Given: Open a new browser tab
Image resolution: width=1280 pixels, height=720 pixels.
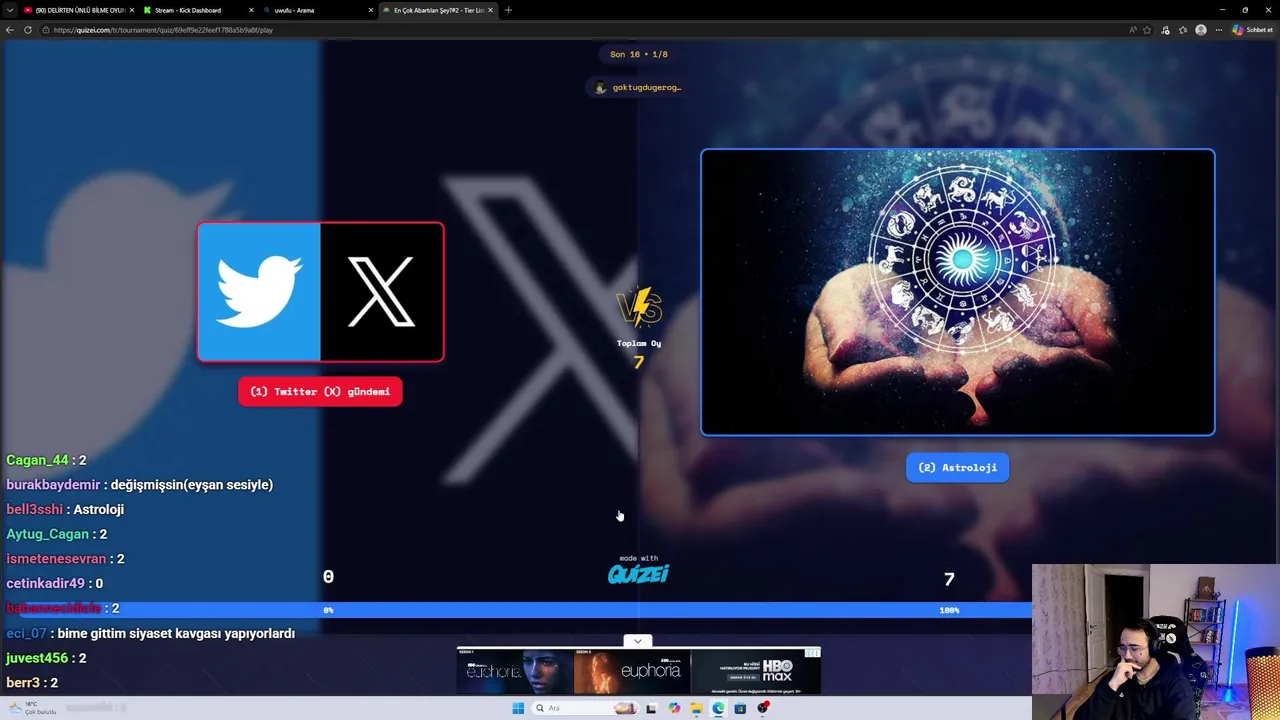Looking at the screenshot, I should pos(508,10).
